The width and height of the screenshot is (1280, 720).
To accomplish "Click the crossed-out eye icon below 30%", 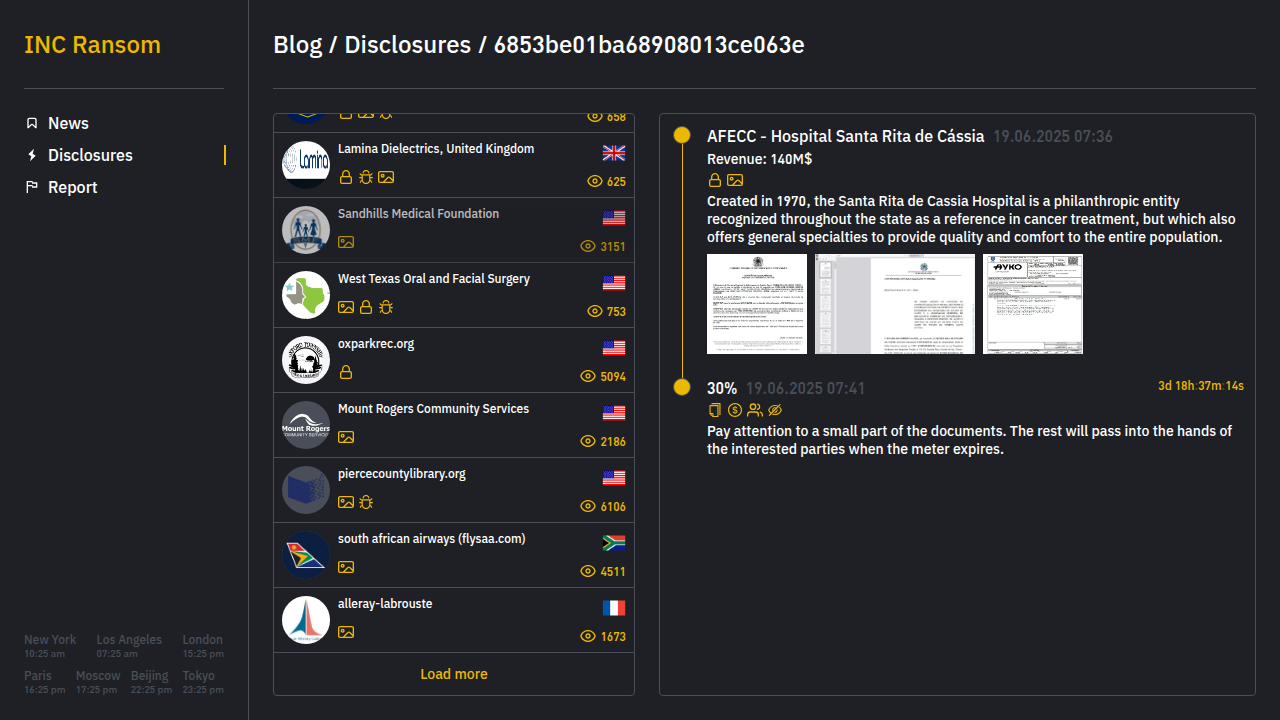I will pos(775,410).
